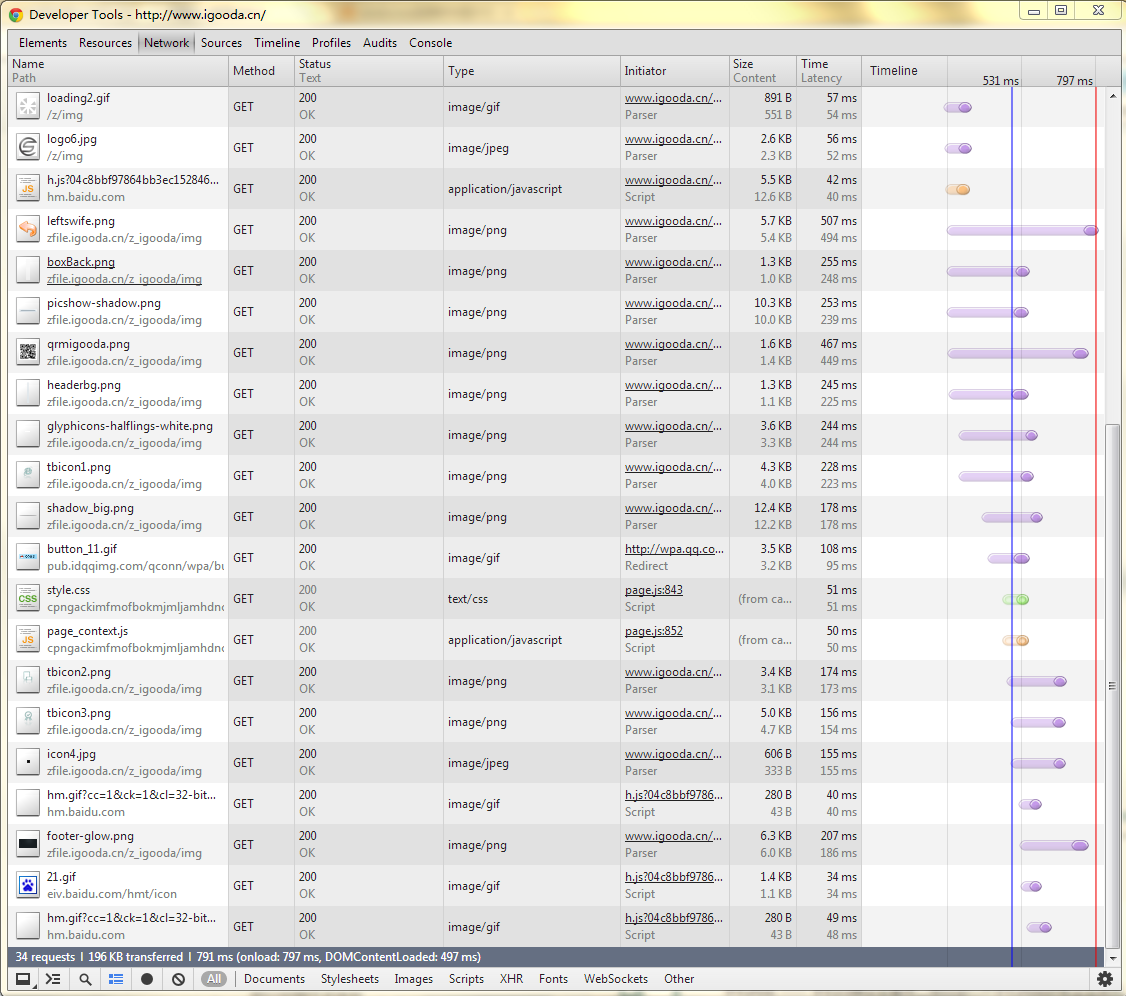The height and width of the screenshot is (996, 1126).
Task: Open the page.js:843 initiator link
Action: [x=653, y=590]
